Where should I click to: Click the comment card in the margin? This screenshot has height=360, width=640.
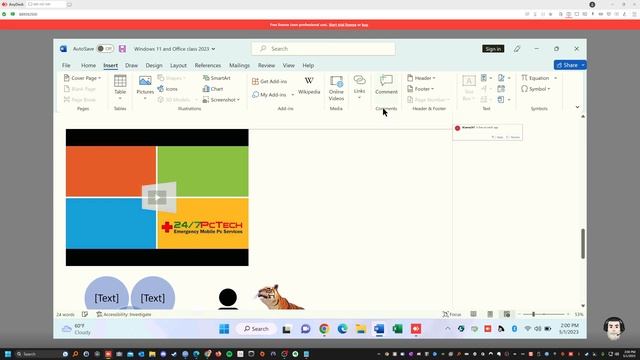click(487, 132)
